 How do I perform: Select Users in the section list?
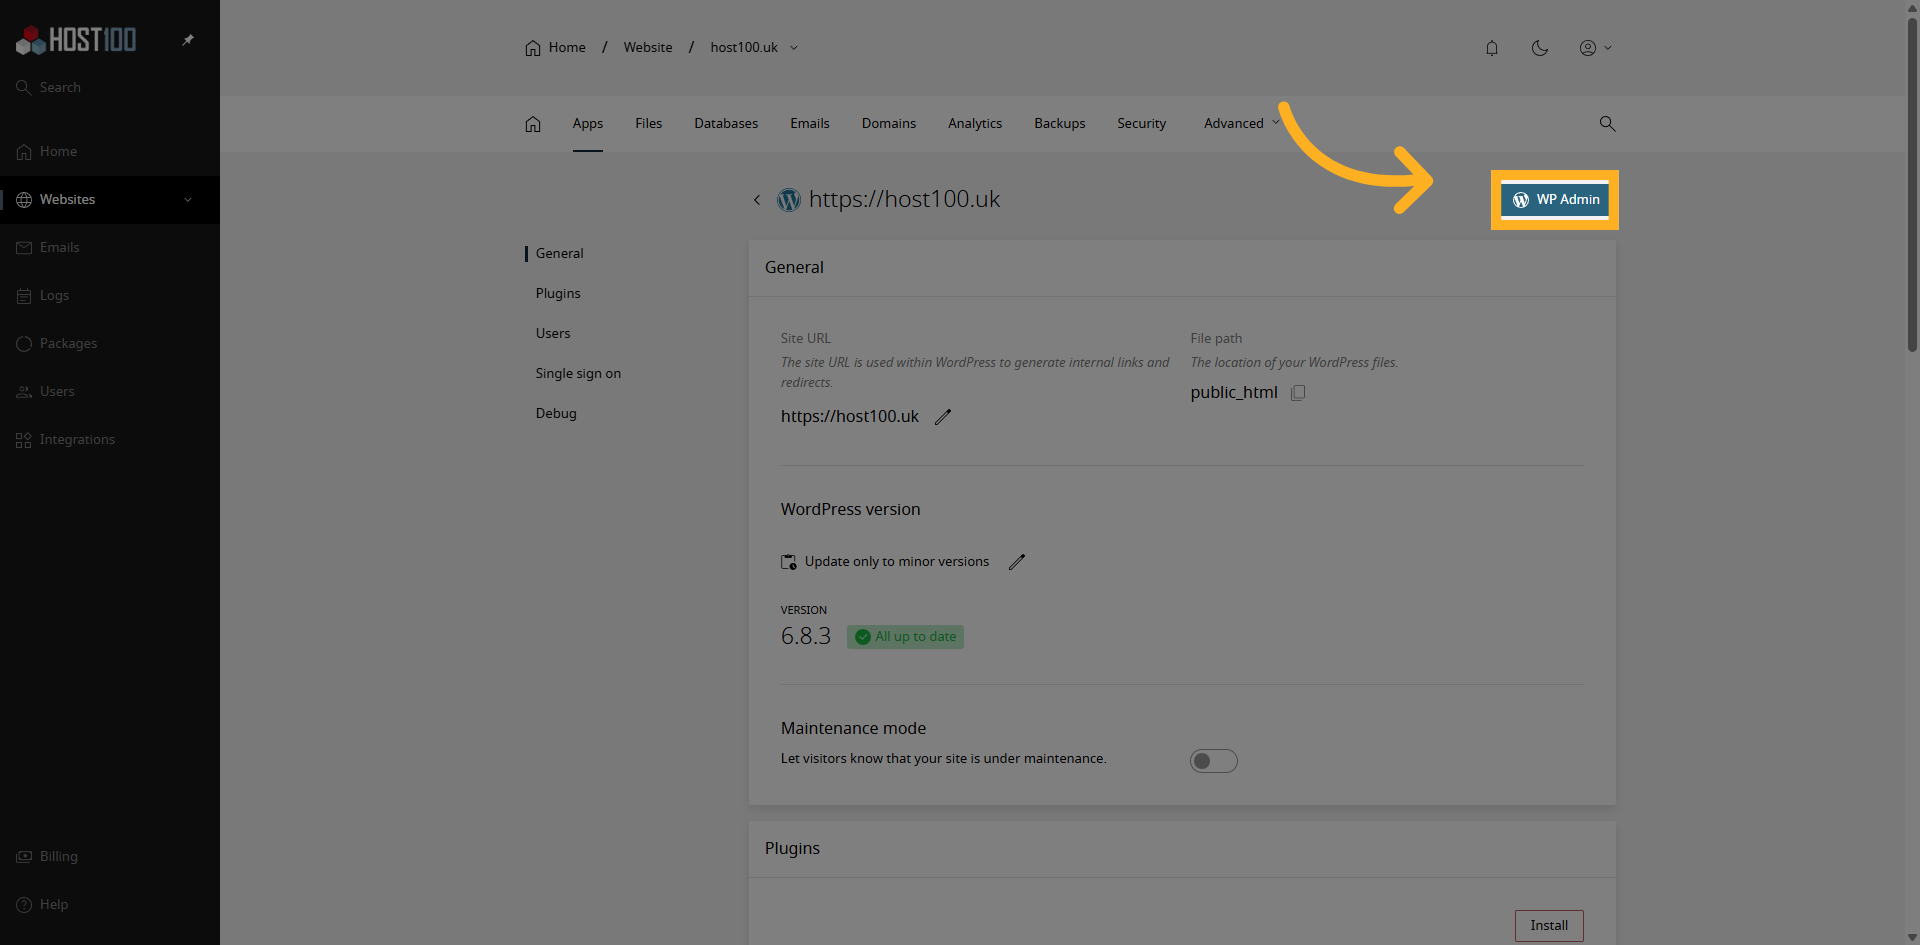point(553,333)
